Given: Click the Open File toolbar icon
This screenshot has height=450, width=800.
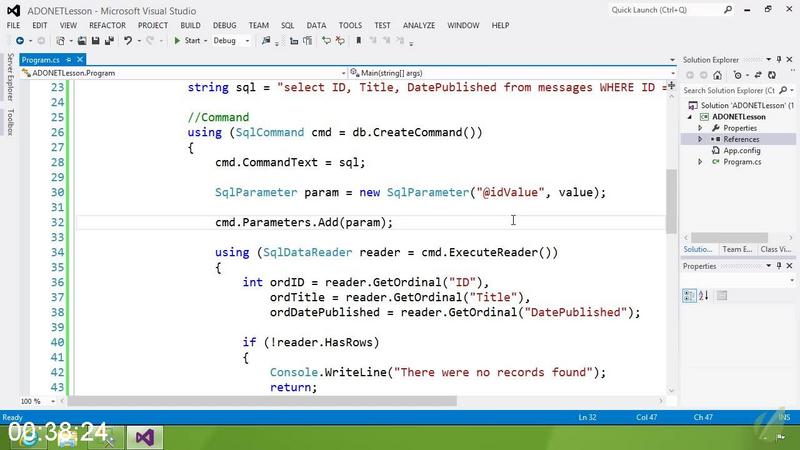Looking at the screenshot, I should [x=82, y=40].
